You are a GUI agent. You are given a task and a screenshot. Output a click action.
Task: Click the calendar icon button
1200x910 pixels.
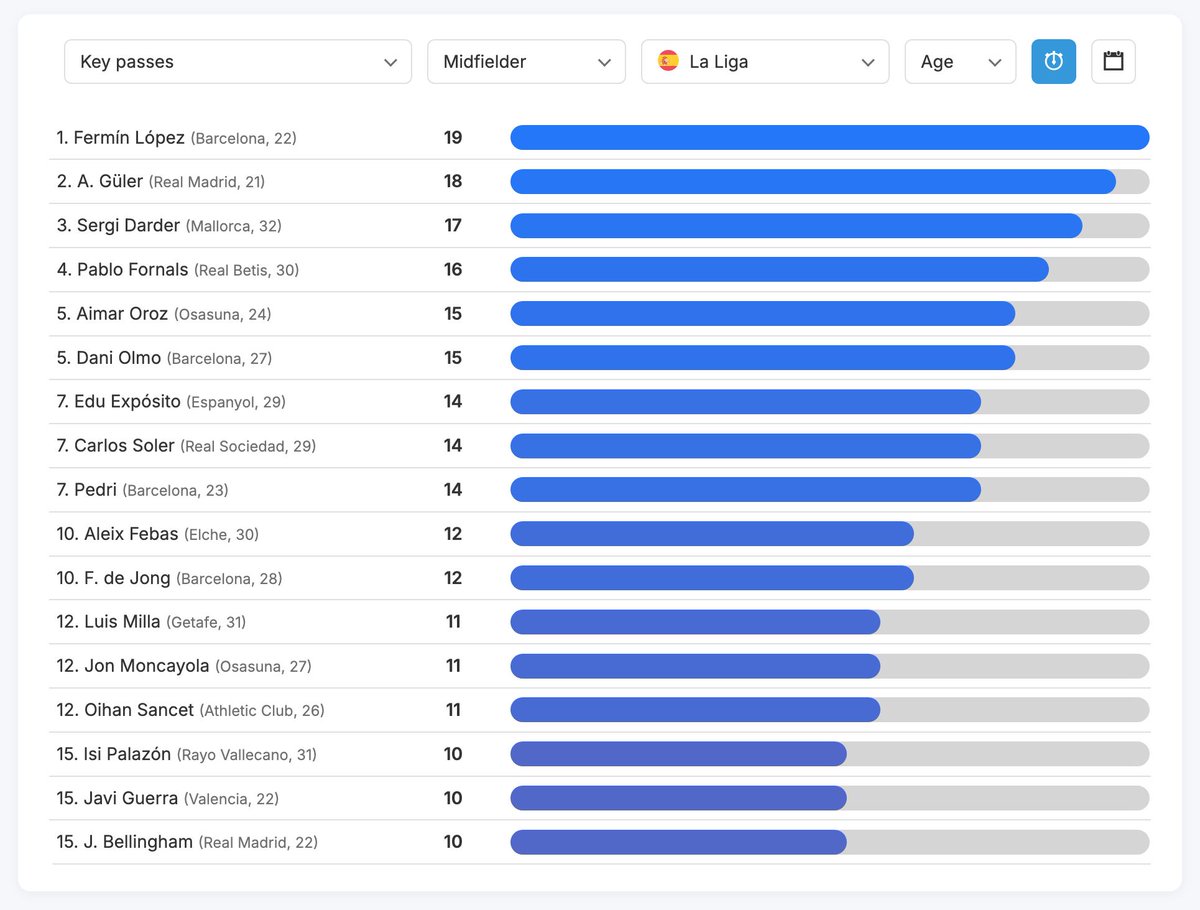coord(1113,61)
